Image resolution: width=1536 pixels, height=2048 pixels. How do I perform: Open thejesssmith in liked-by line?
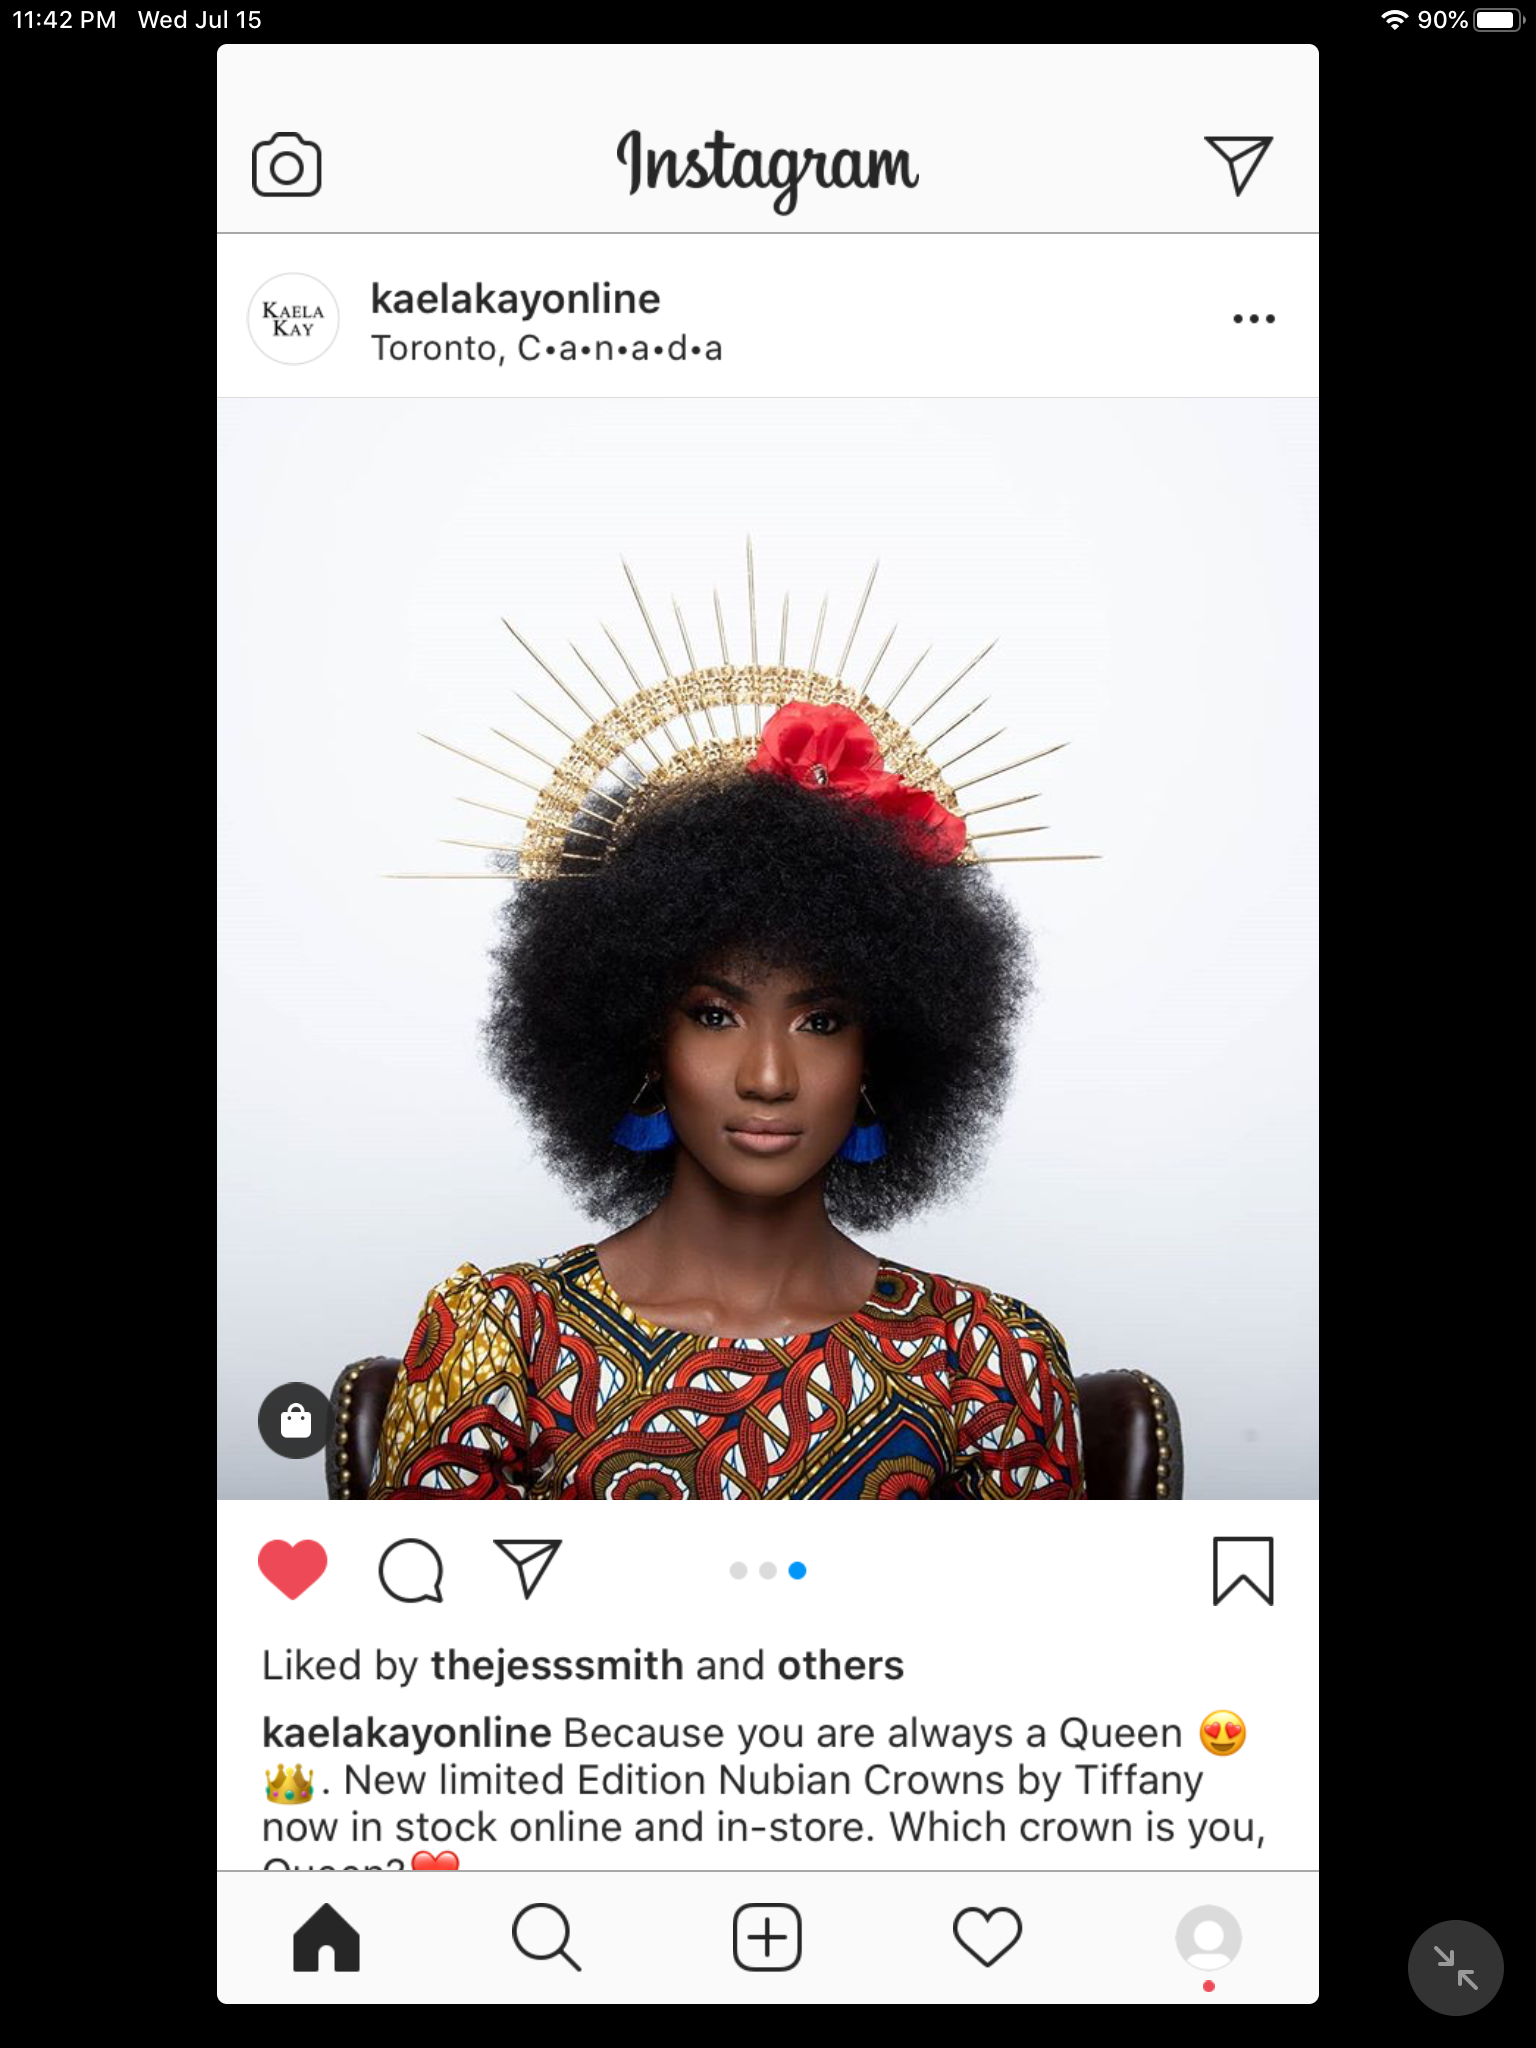(x=557, y=1666)
